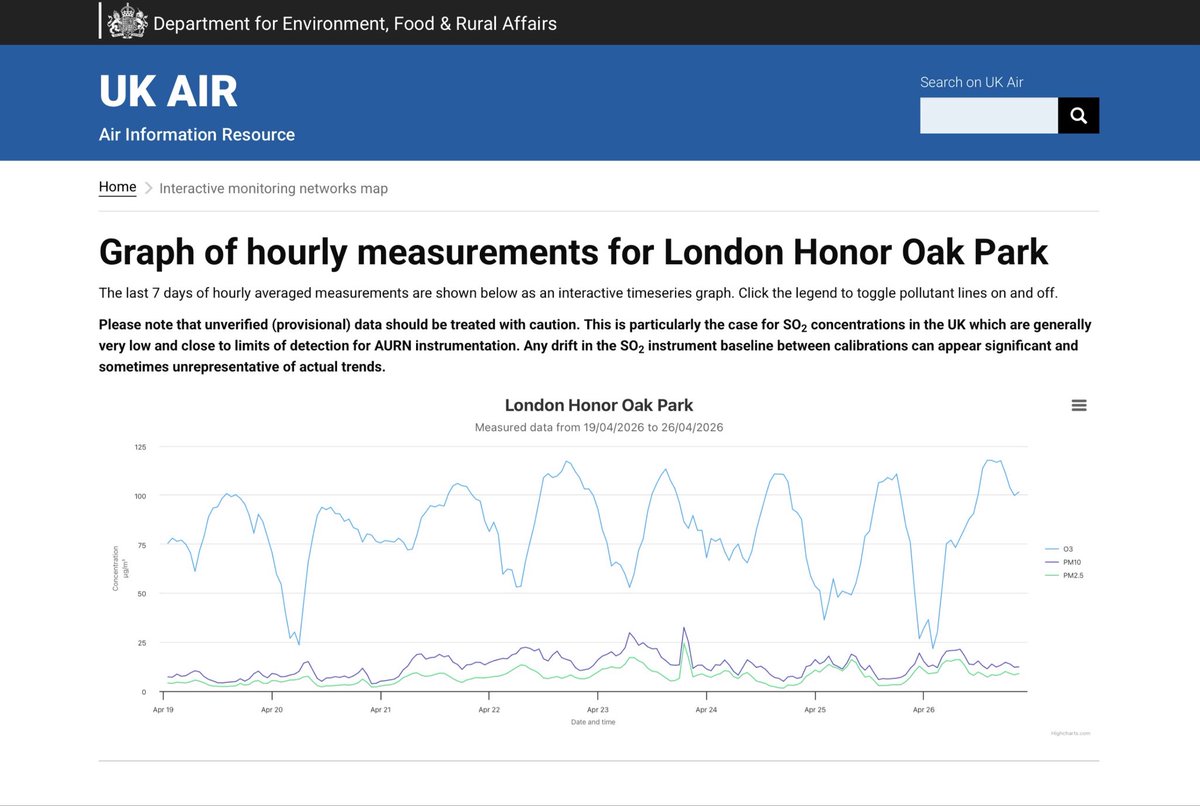Toggle the PM10 line in legend
This screenshot has height=806, width=1200.
coord(1062,562)
